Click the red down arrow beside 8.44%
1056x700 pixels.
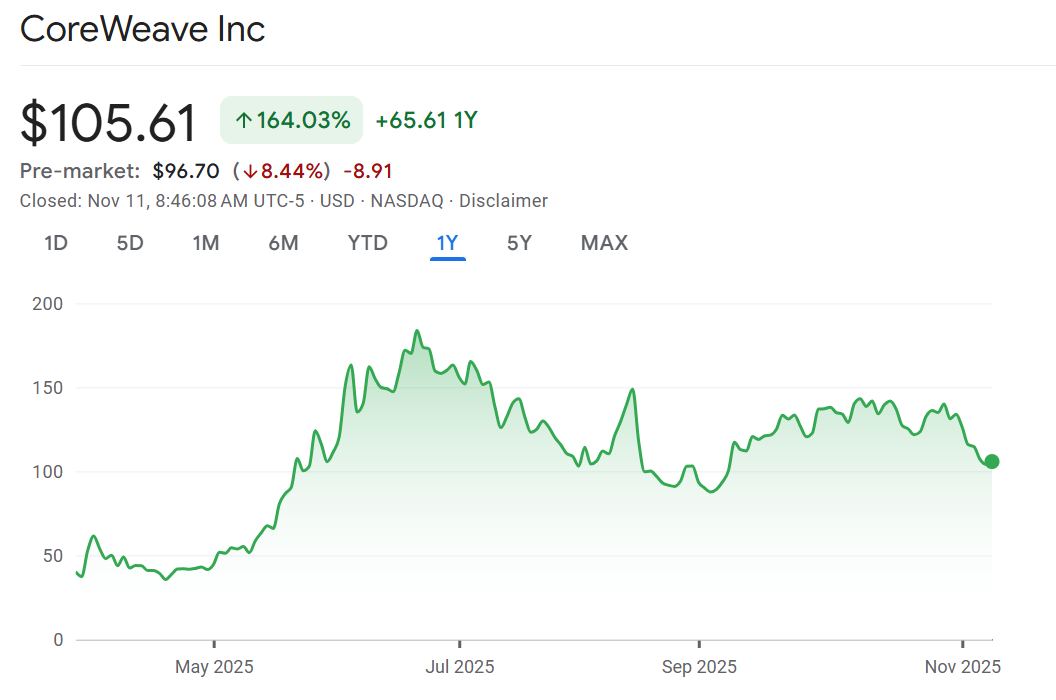251,171
